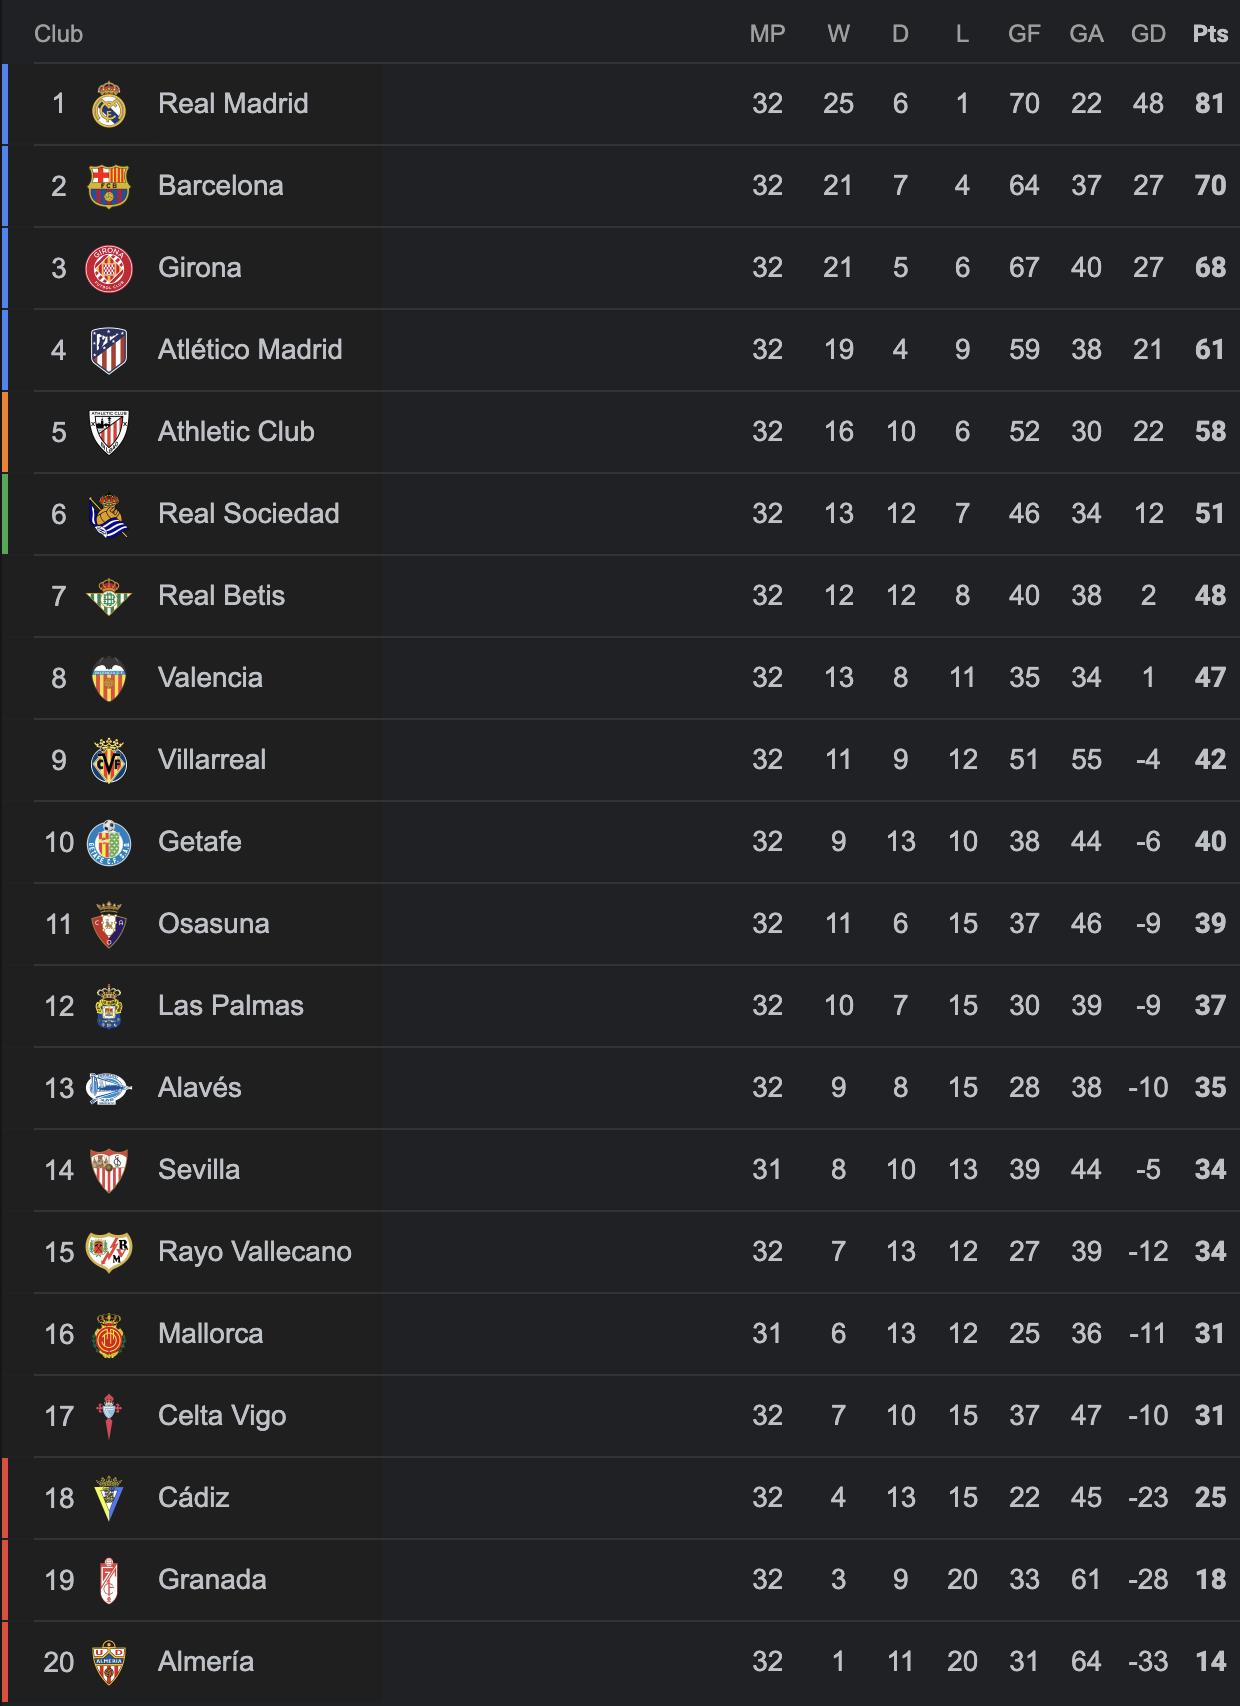Image resolution: width=1240 pixels, height=1706 pixels.
Task: Click the Cádiz yellow crest icon
Action: pyautogui.click(x=109, y=1498)
